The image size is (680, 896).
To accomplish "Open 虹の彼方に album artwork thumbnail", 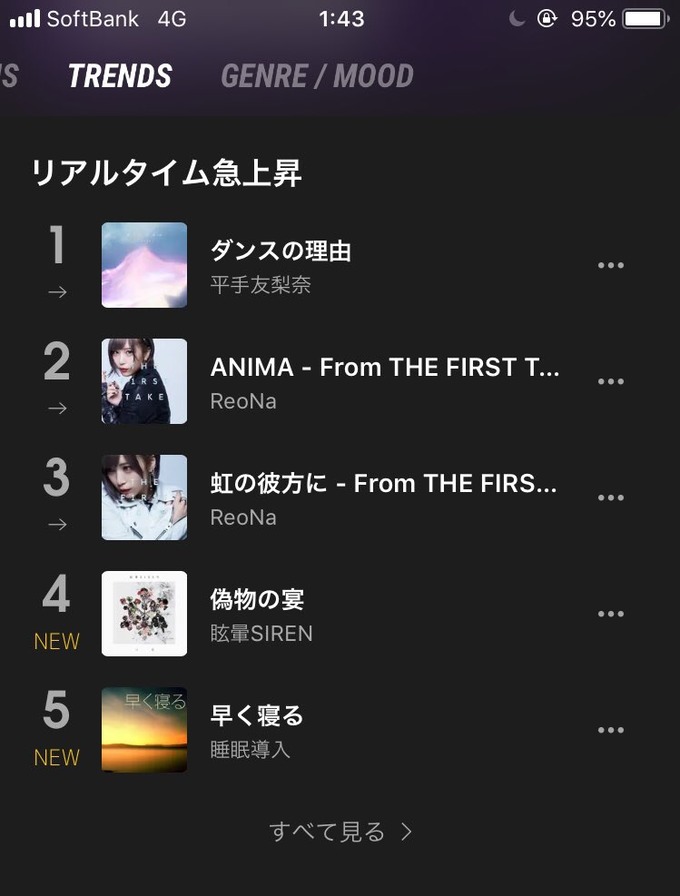I will point(144,498).
